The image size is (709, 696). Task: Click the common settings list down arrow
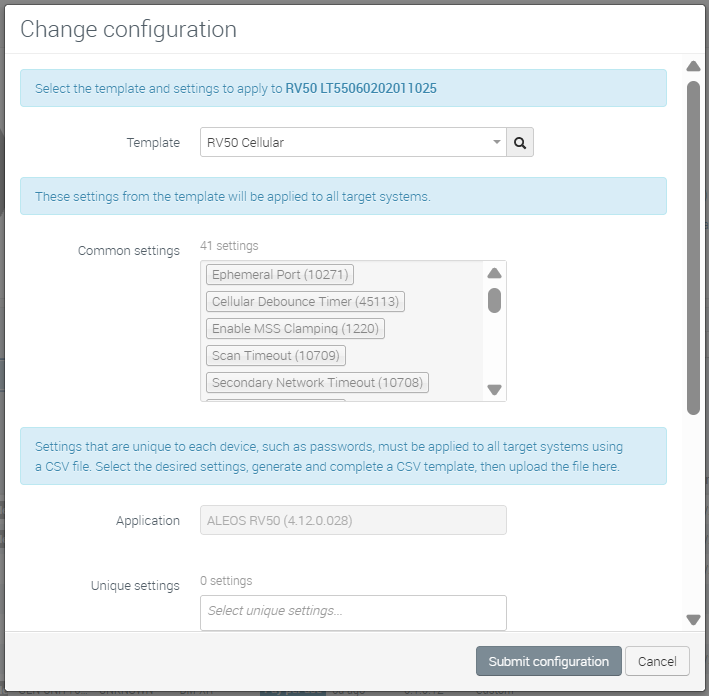tap(494, 389)
